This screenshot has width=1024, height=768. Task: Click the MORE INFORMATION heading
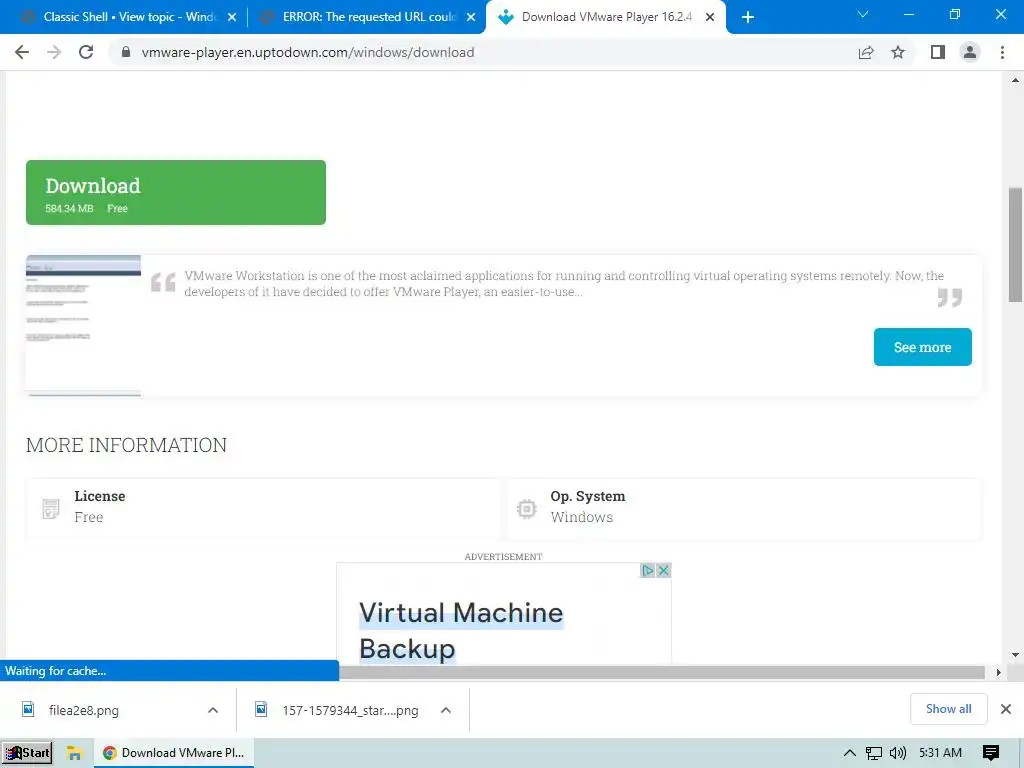click(x=126, y=445)
